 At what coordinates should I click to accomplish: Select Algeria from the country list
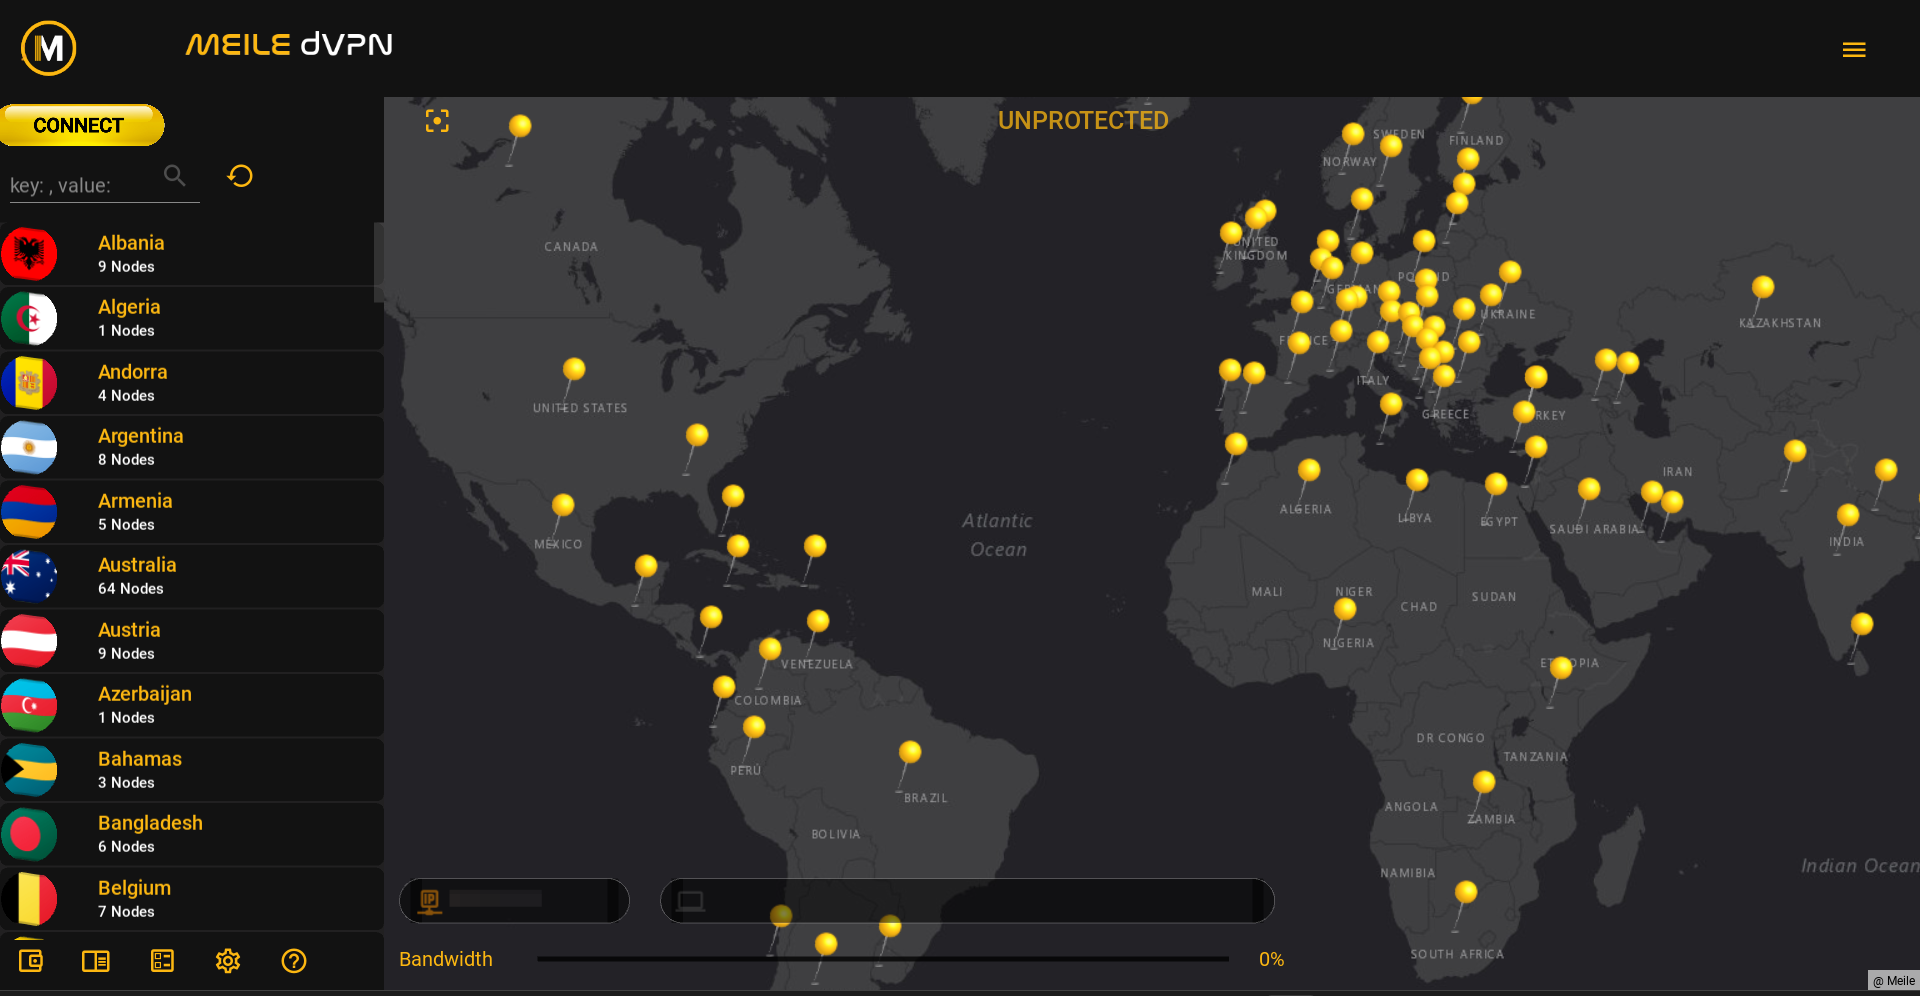pyautogui.click(x=192, y=318)
